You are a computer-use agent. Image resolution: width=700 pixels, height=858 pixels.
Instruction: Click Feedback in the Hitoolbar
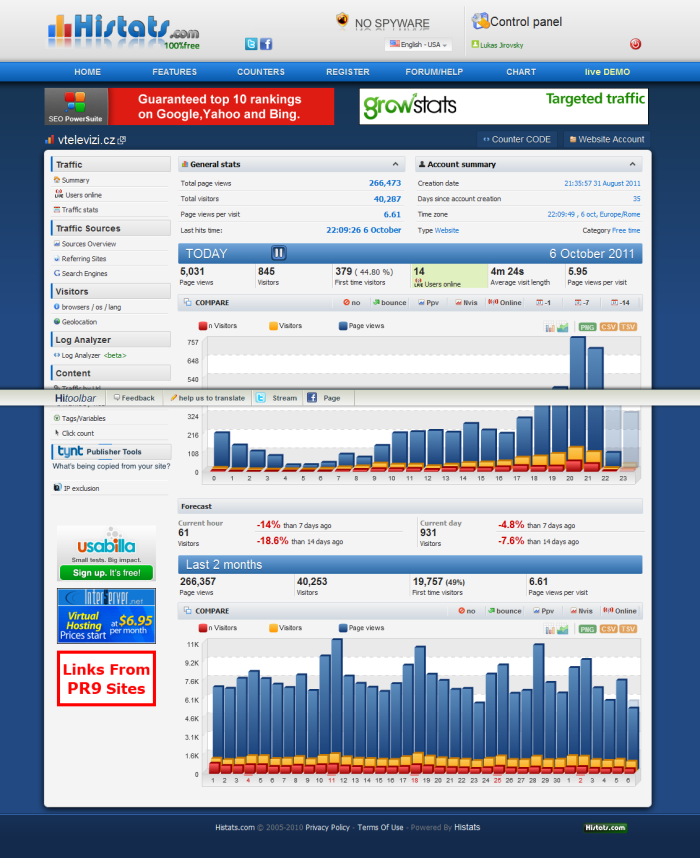[x=134, y=398]
